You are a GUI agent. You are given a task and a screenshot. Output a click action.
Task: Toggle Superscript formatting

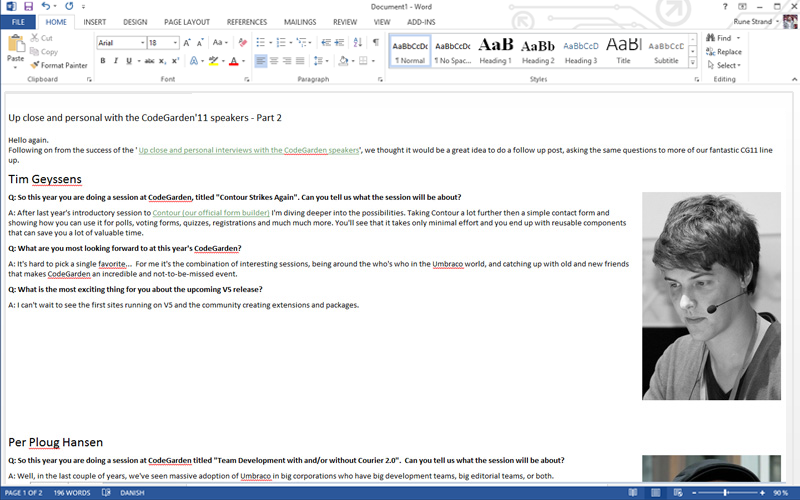pyautogui.click(x=175, y=61)
